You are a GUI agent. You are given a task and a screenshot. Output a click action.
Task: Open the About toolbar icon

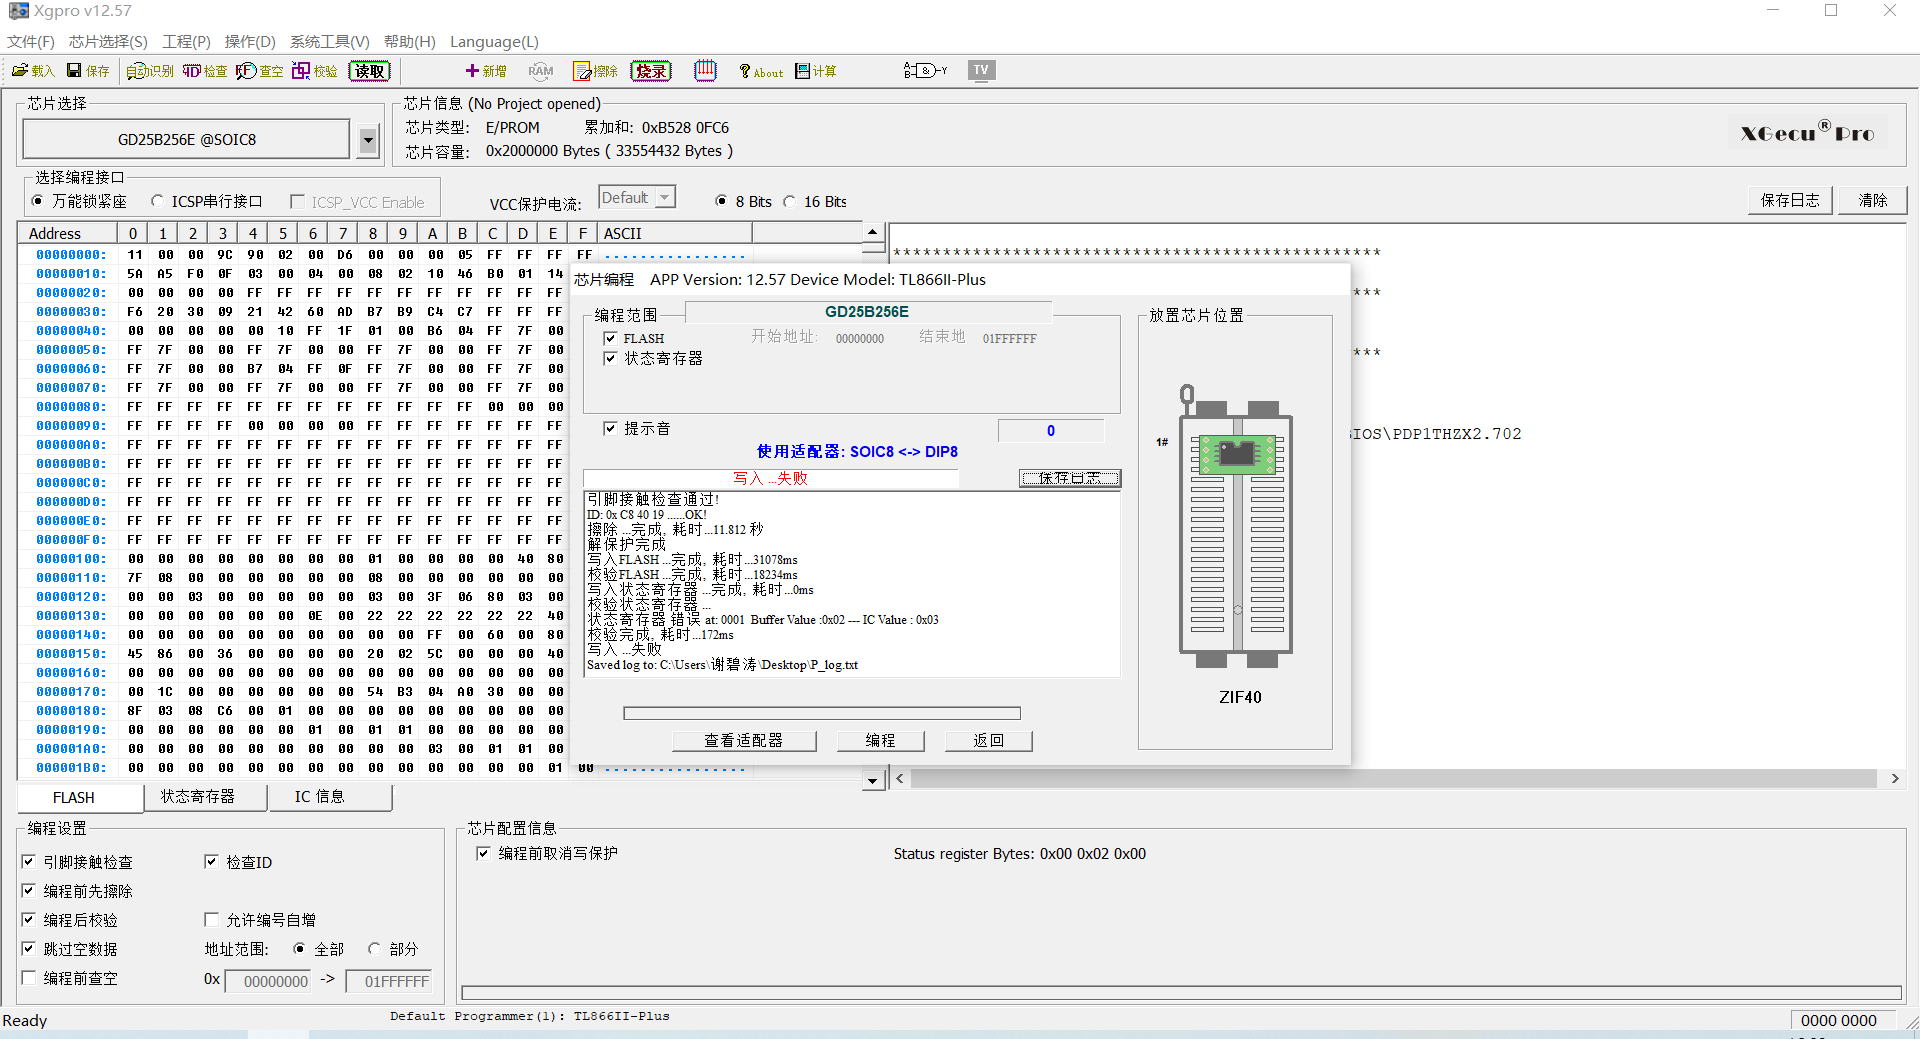[761, 71]
